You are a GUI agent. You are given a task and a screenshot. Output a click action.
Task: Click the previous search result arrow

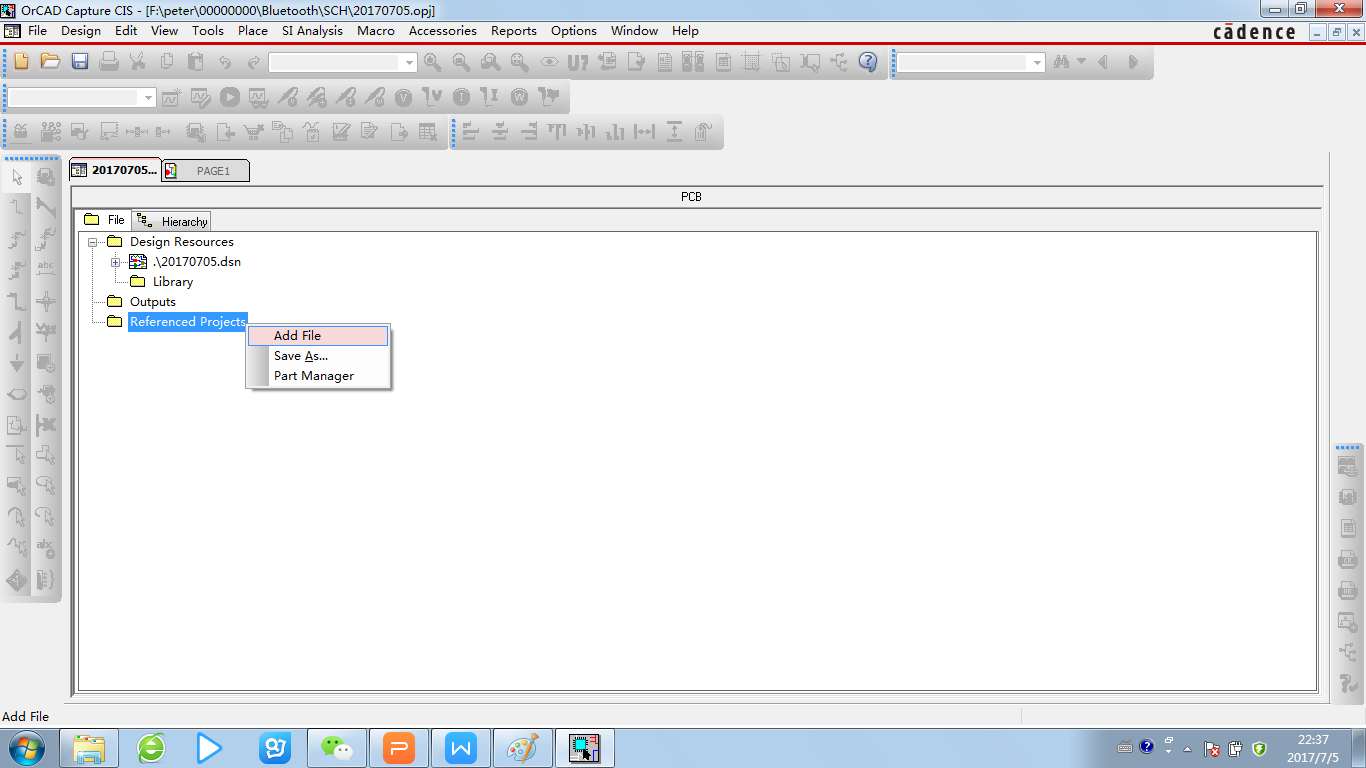(1104, 62)
